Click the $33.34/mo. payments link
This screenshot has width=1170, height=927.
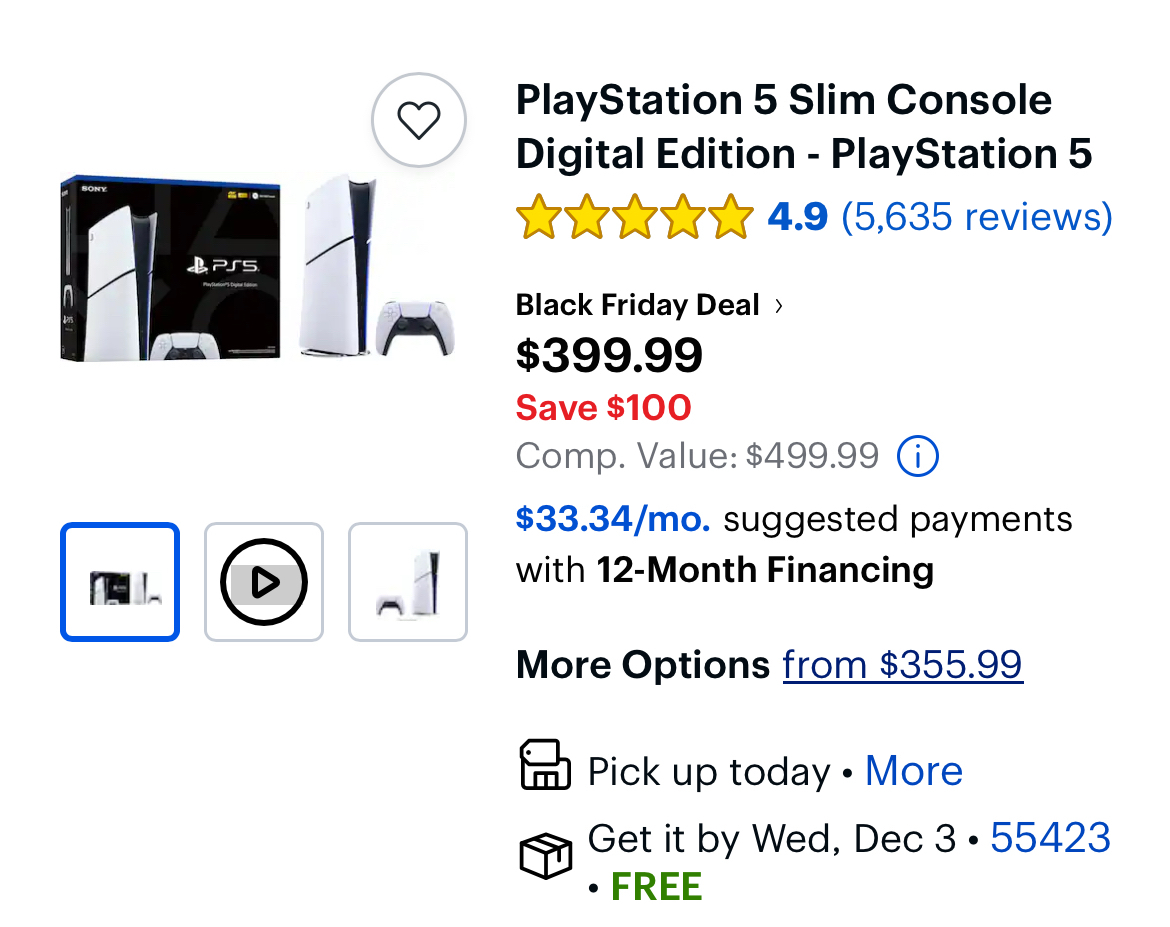point(613,519)
